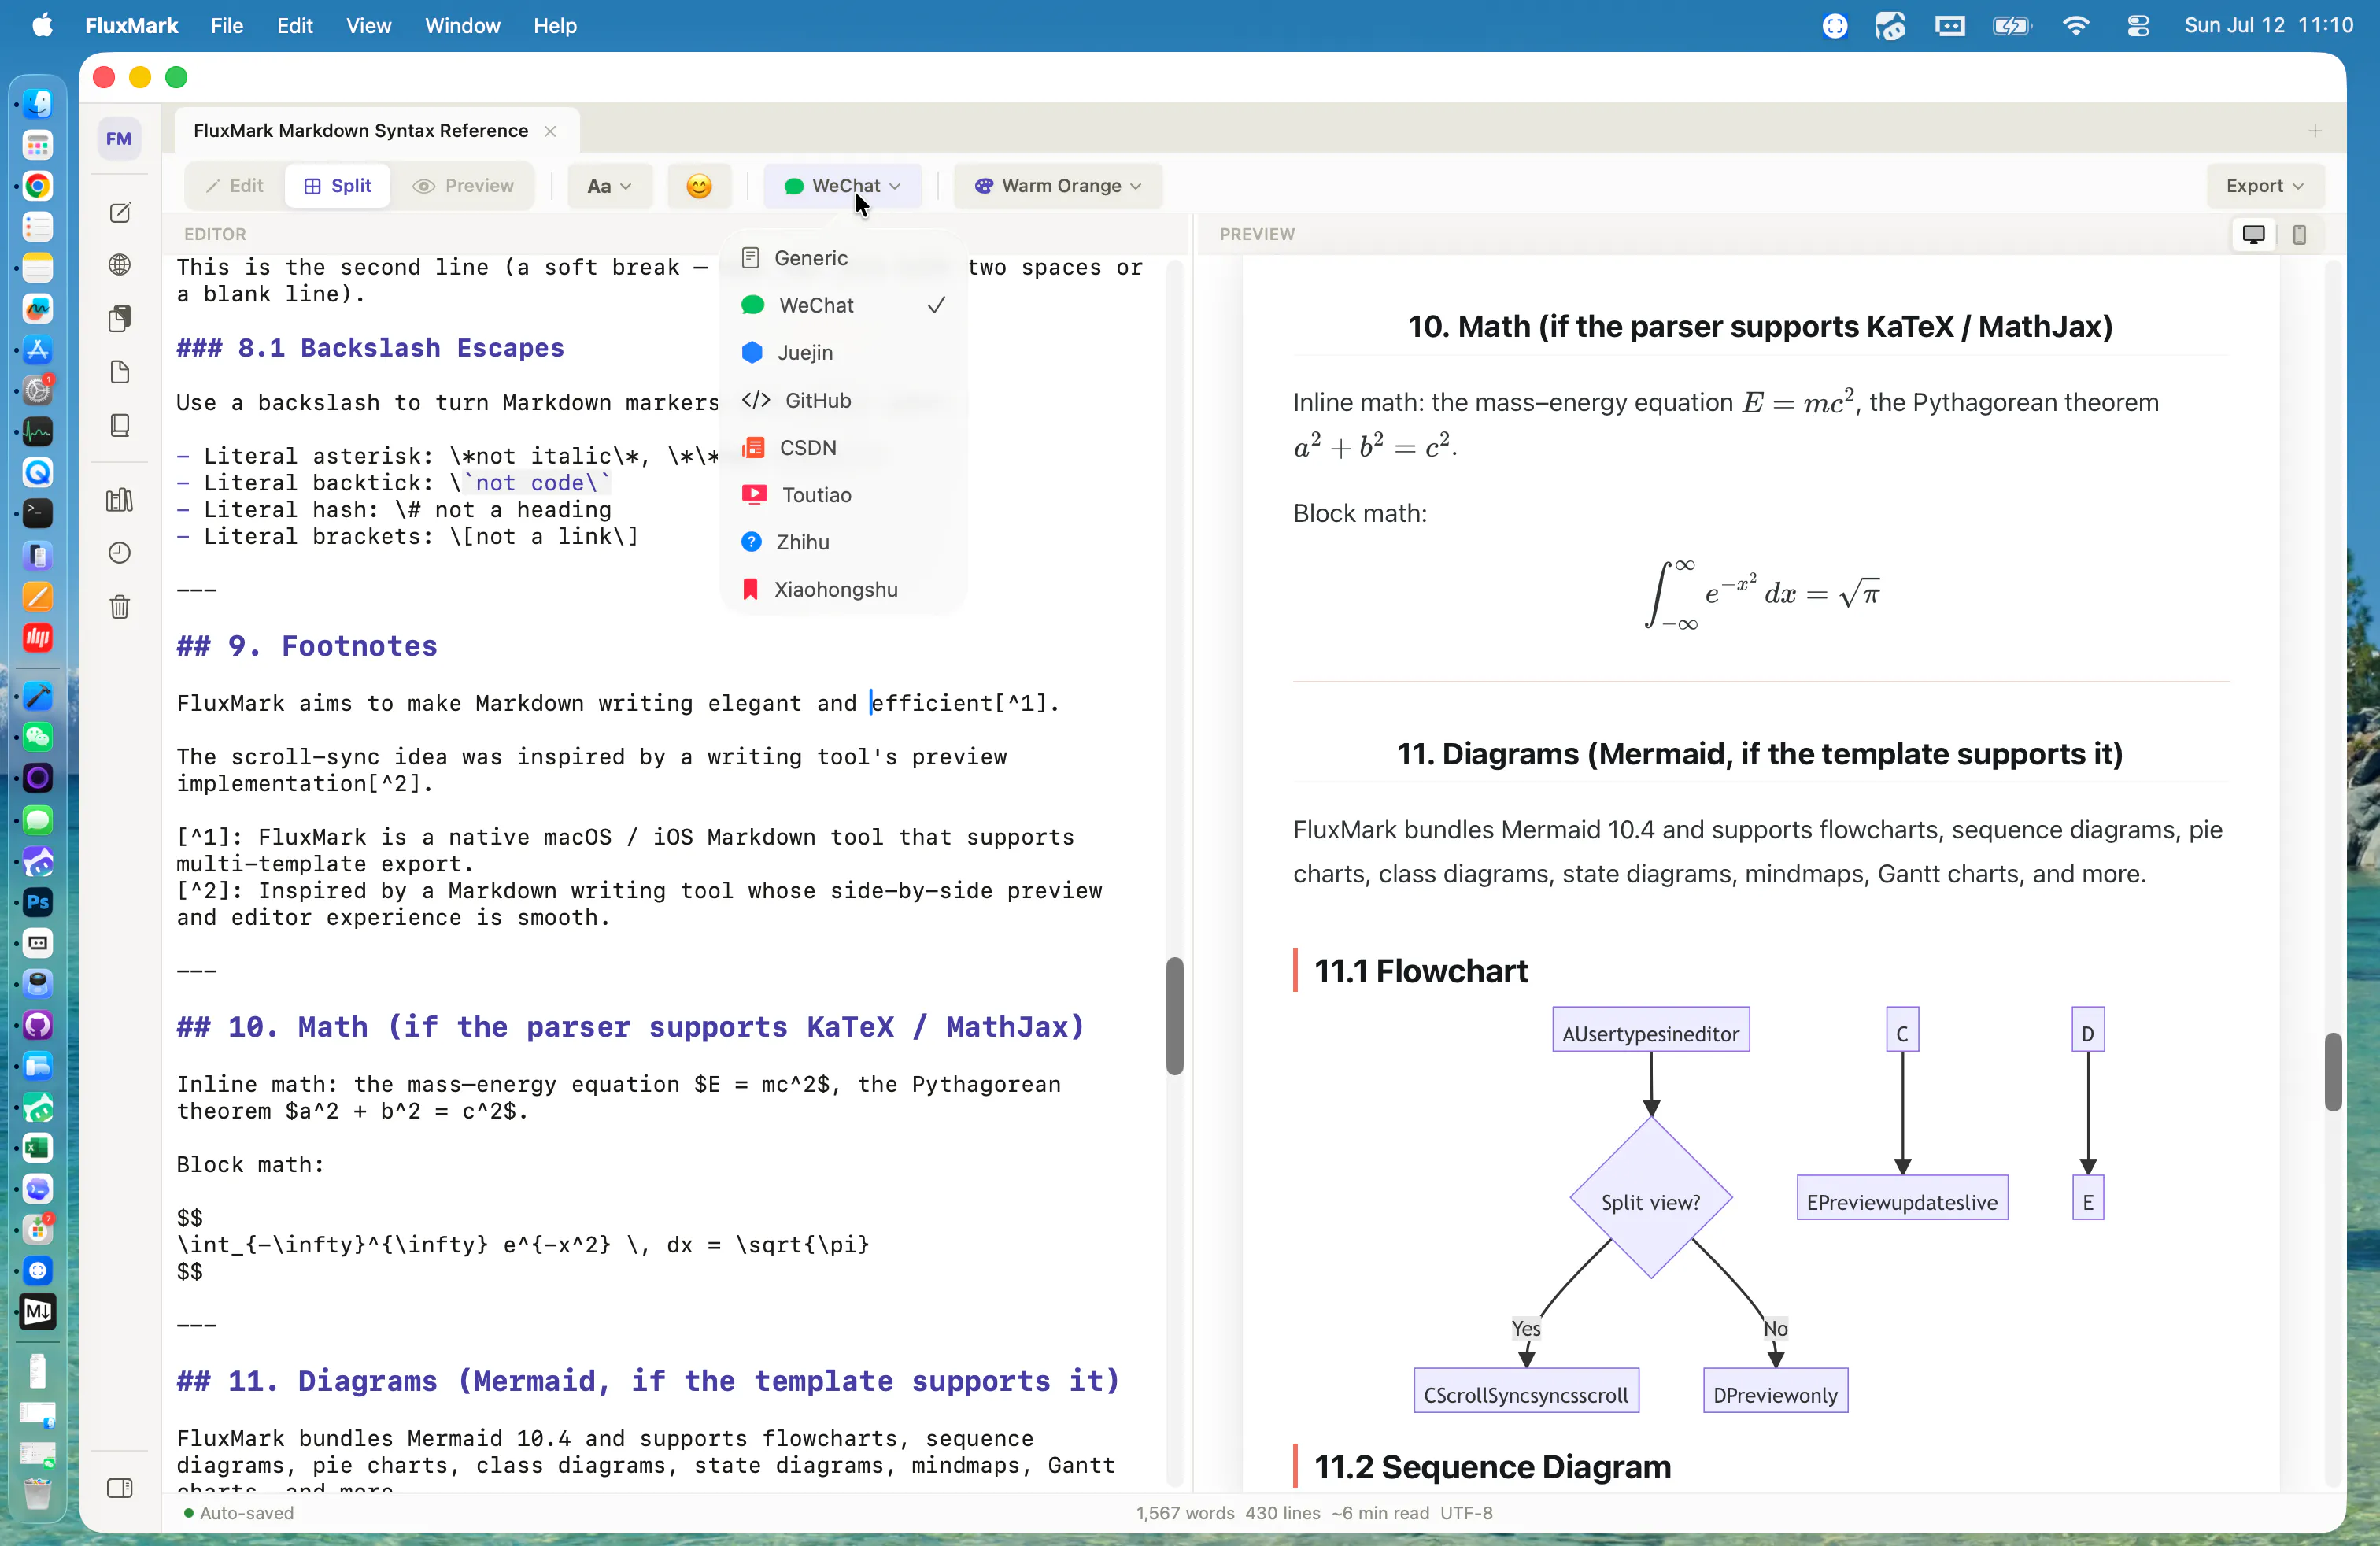This screenshot has height=1546, width=2380.
Task: Switch to Split mode
Action: (x=337, y=186)
